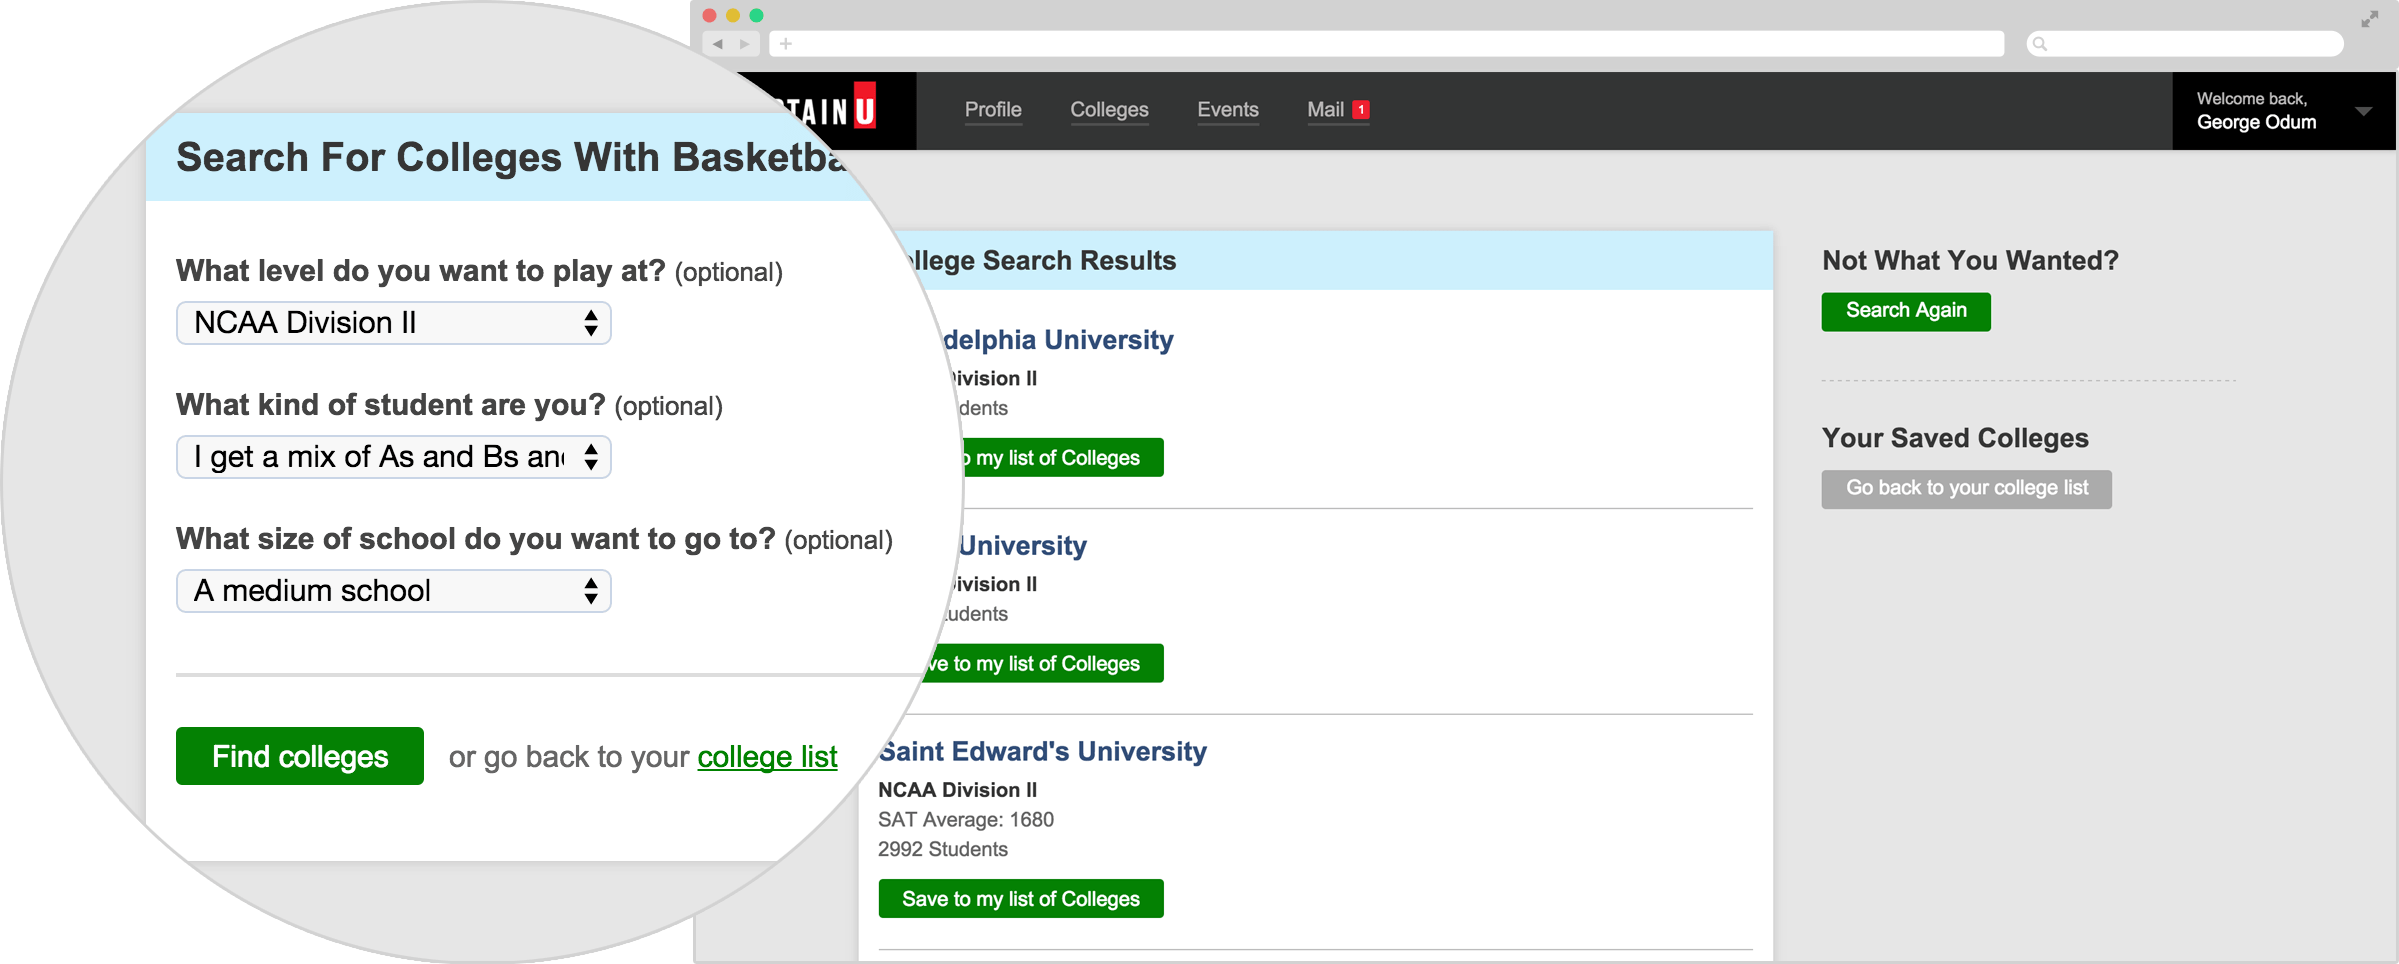Click the browser back navigation arrow
2399x964 pixels.
[716, 44]
